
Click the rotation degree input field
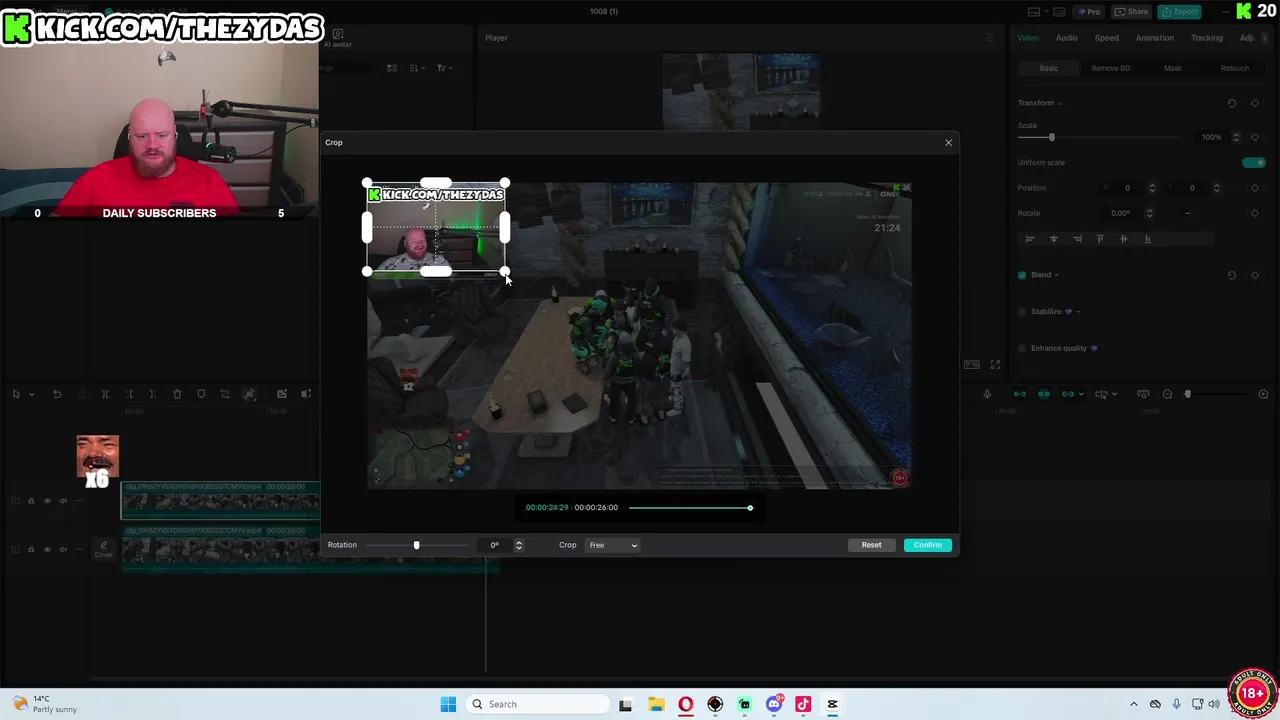[x=494, y=545]
